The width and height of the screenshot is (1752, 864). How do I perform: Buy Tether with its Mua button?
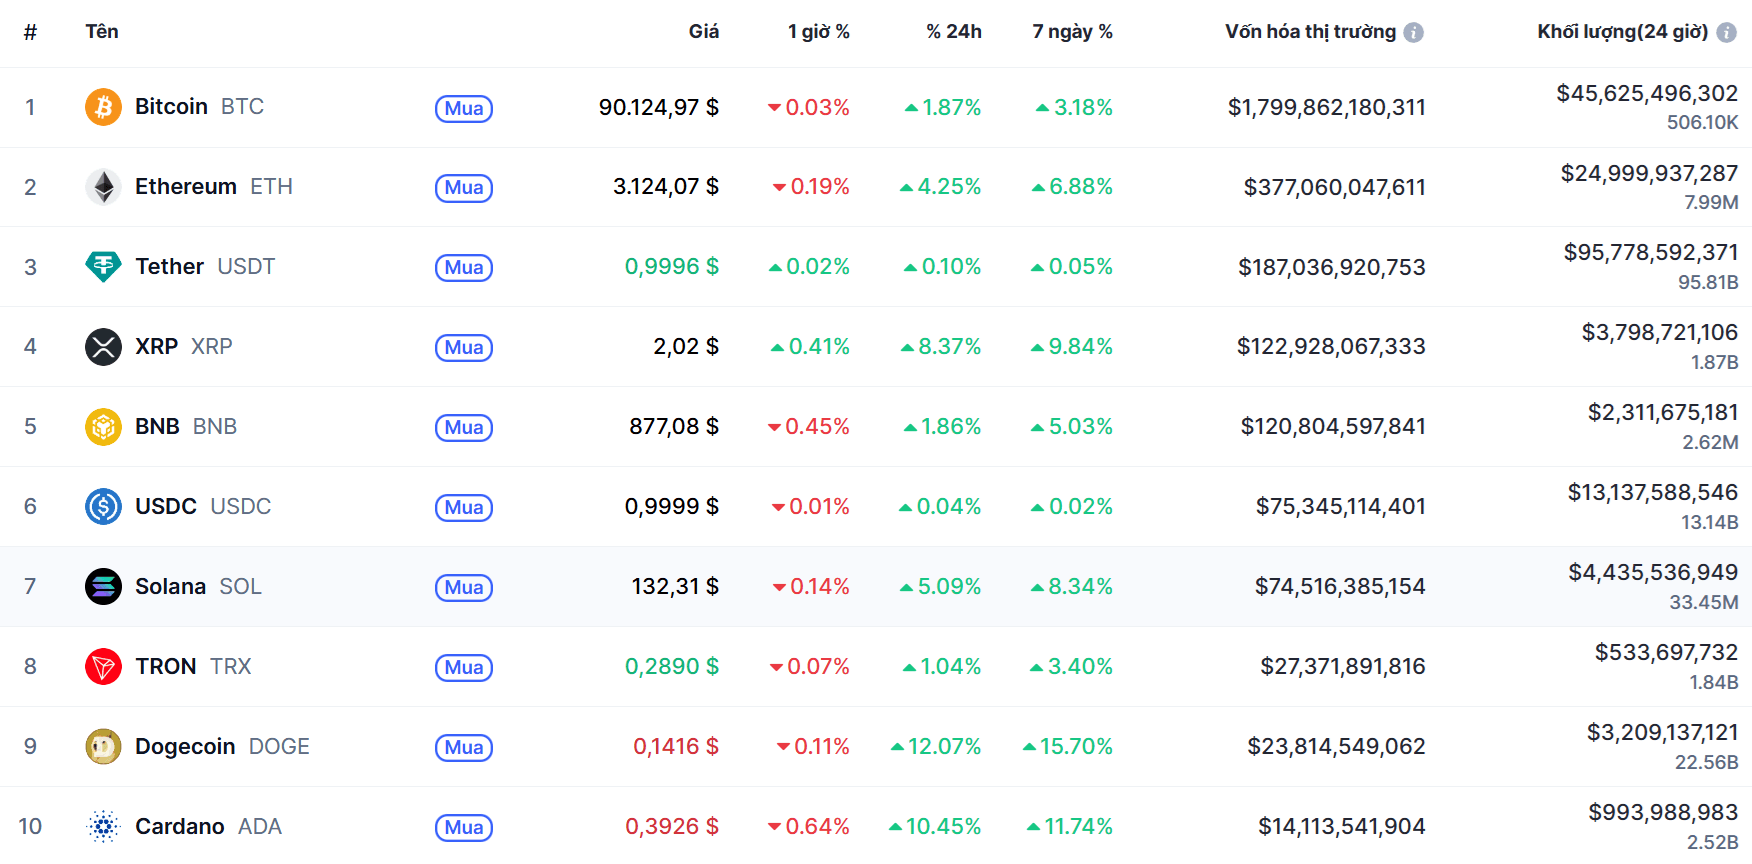(x=464, y=268)
